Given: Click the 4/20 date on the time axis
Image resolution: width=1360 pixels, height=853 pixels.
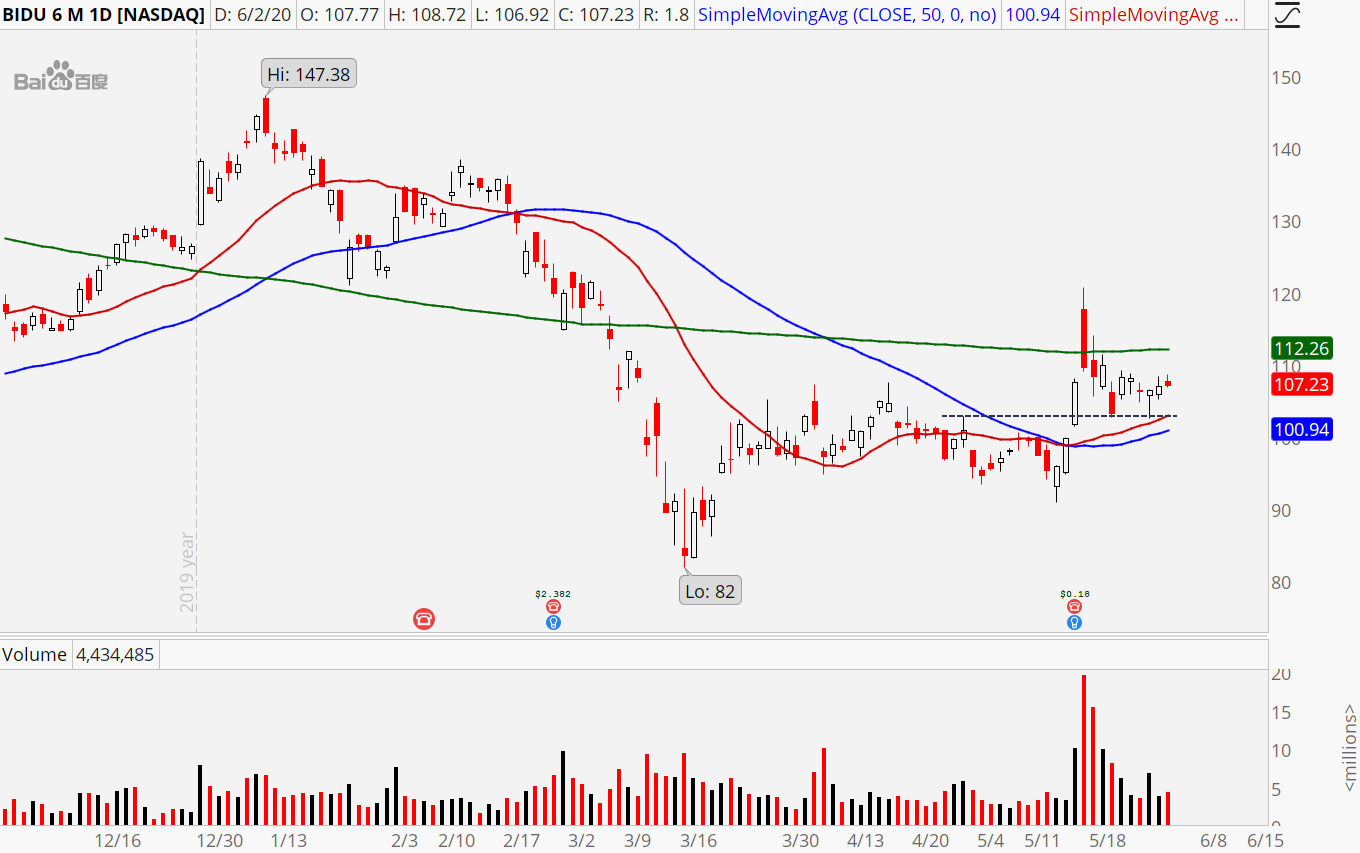Looking at the screenshot, I should (932, 840).
